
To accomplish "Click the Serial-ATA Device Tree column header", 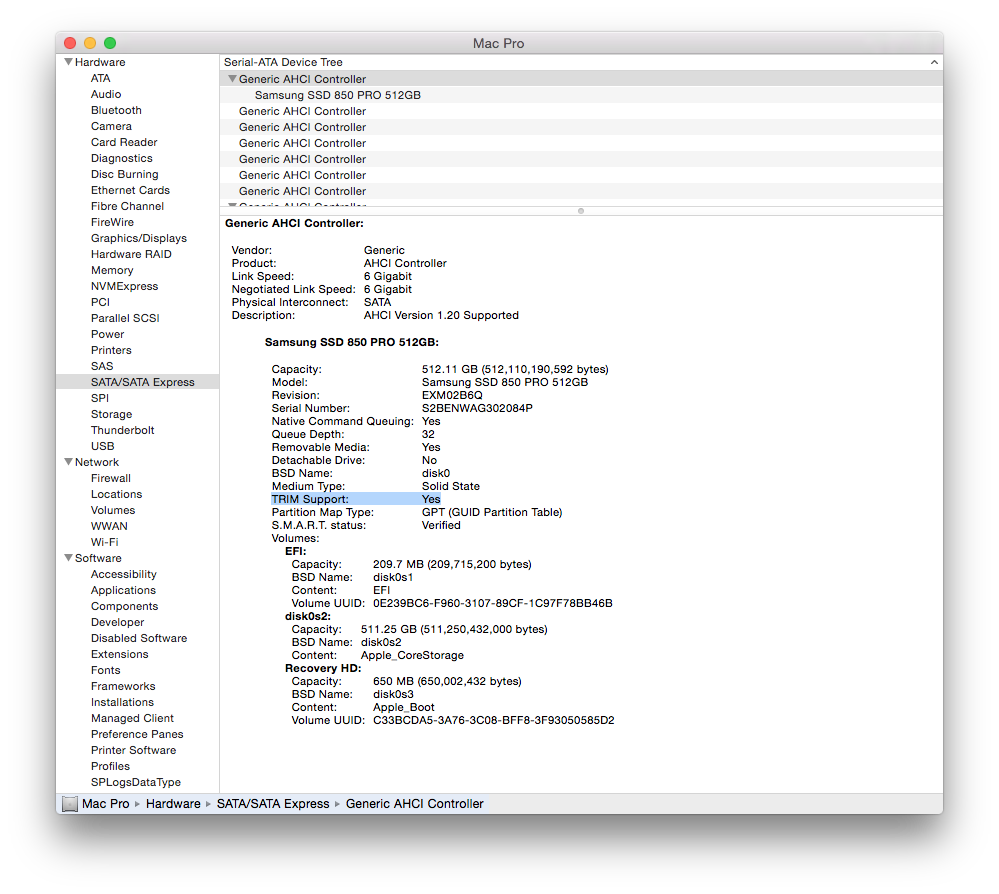I will (x=581, y=62).
